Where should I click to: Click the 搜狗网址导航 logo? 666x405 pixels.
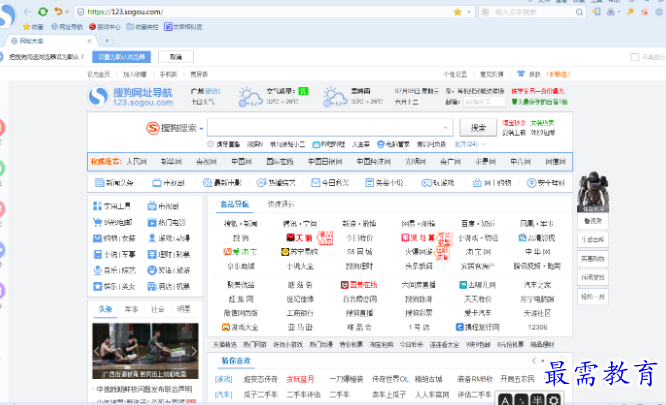pos(131,97)
